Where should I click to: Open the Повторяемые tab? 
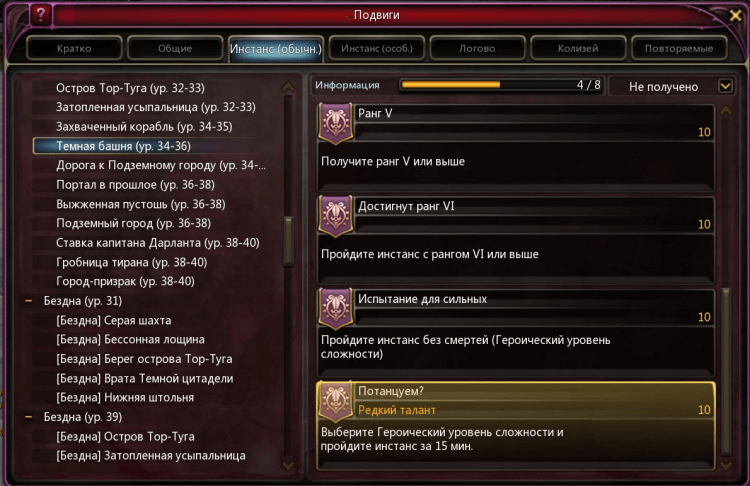679,48
